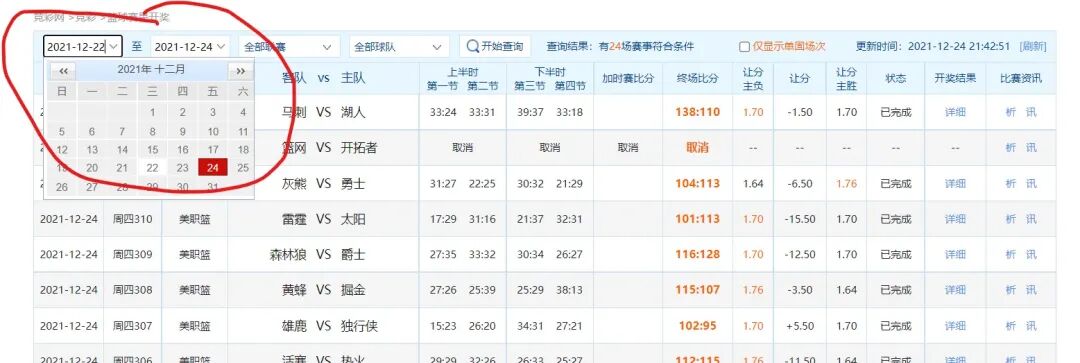The width and height of the screenshot is (1080, 363).
Task: Open 详细 for 黄蜂 VS 掘金
Action: pos(955,290)
